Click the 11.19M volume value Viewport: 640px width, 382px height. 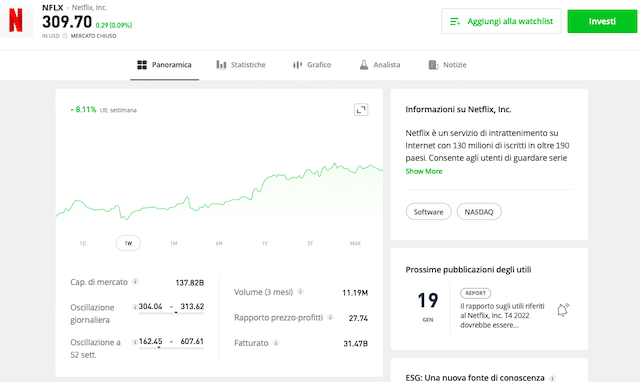click(355, 293)
